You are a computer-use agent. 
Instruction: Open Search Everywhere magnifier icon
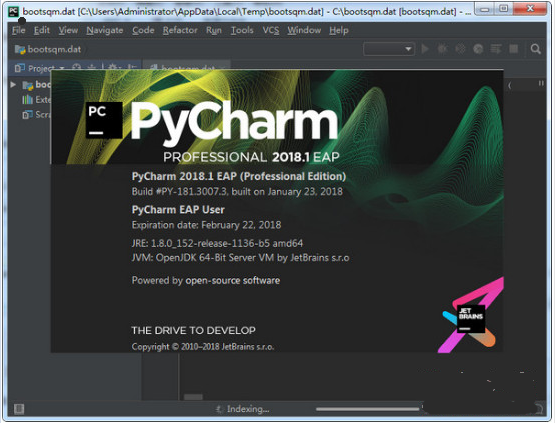point(536,49)
